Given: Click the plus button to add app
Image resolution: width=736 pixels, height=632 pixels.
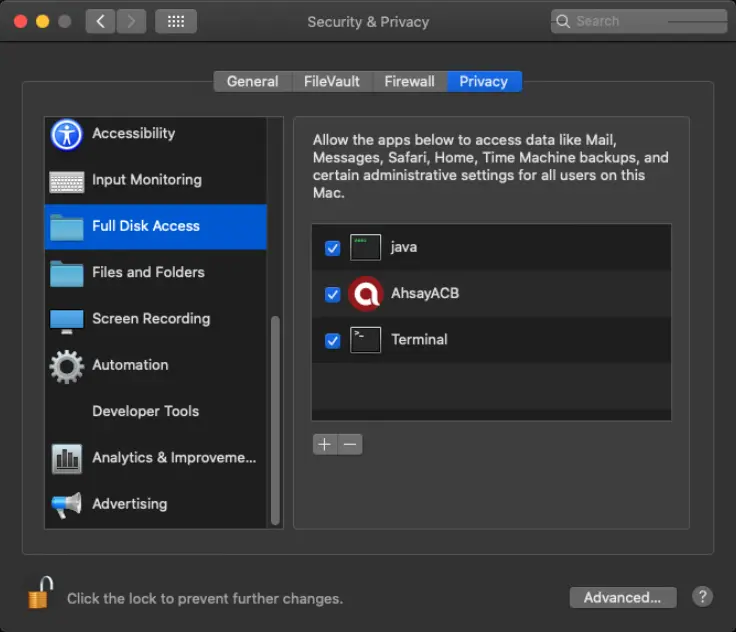Looking at the screenshot, I should (324, 445).
